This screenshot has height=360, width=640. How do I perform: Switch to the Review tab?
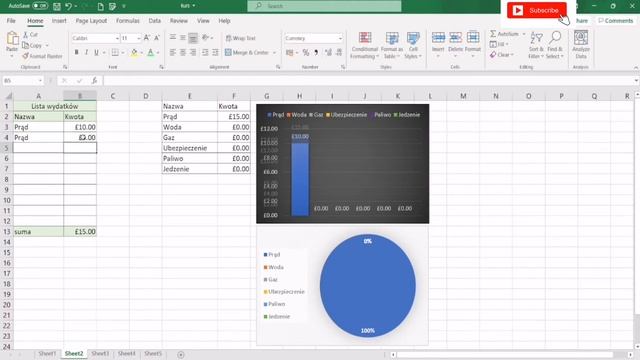(179, 21)
